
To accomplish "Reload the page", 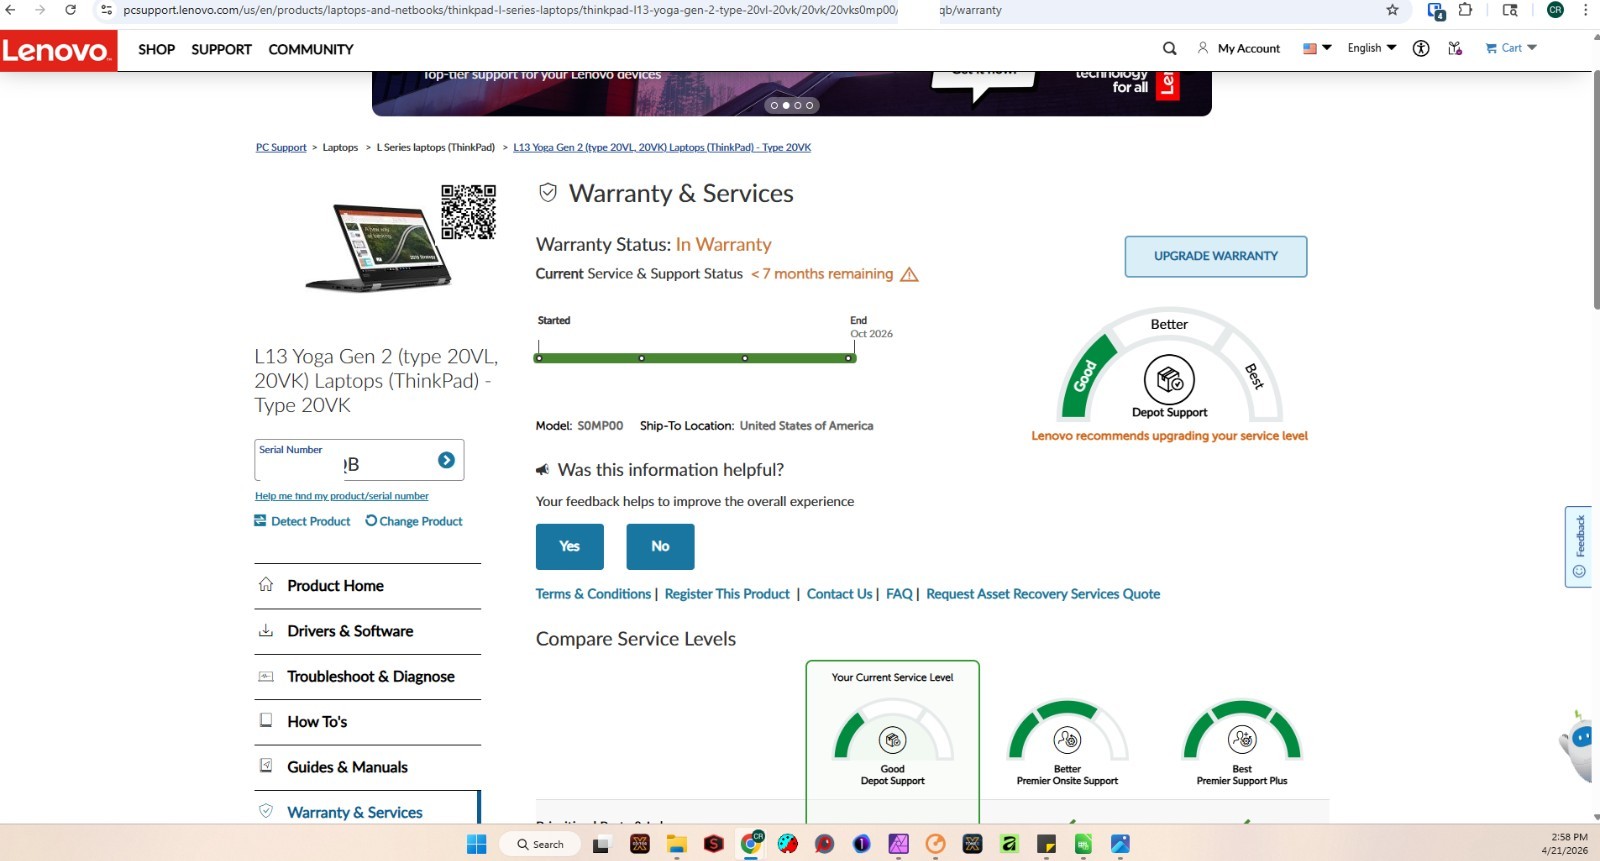I will [x=70, y=10].
